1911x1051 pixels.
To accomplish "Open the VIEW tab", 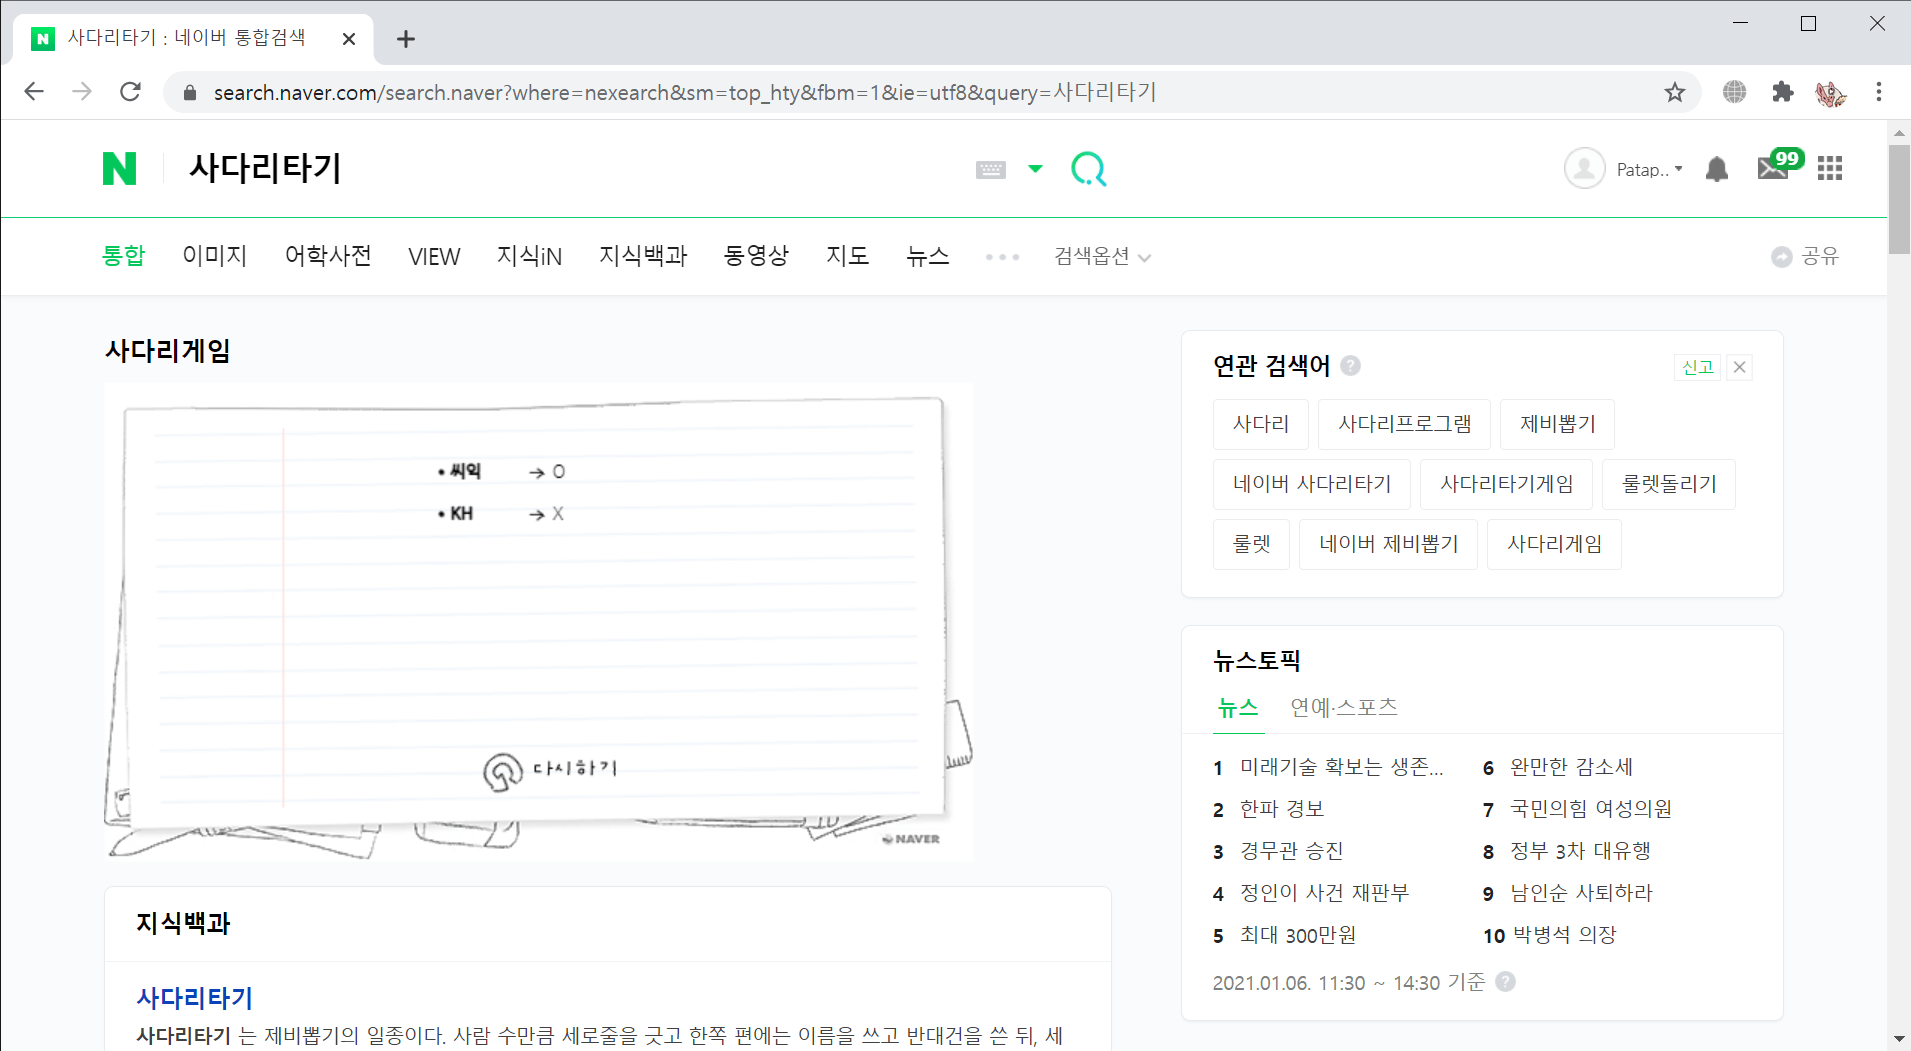I will point(434,256).
